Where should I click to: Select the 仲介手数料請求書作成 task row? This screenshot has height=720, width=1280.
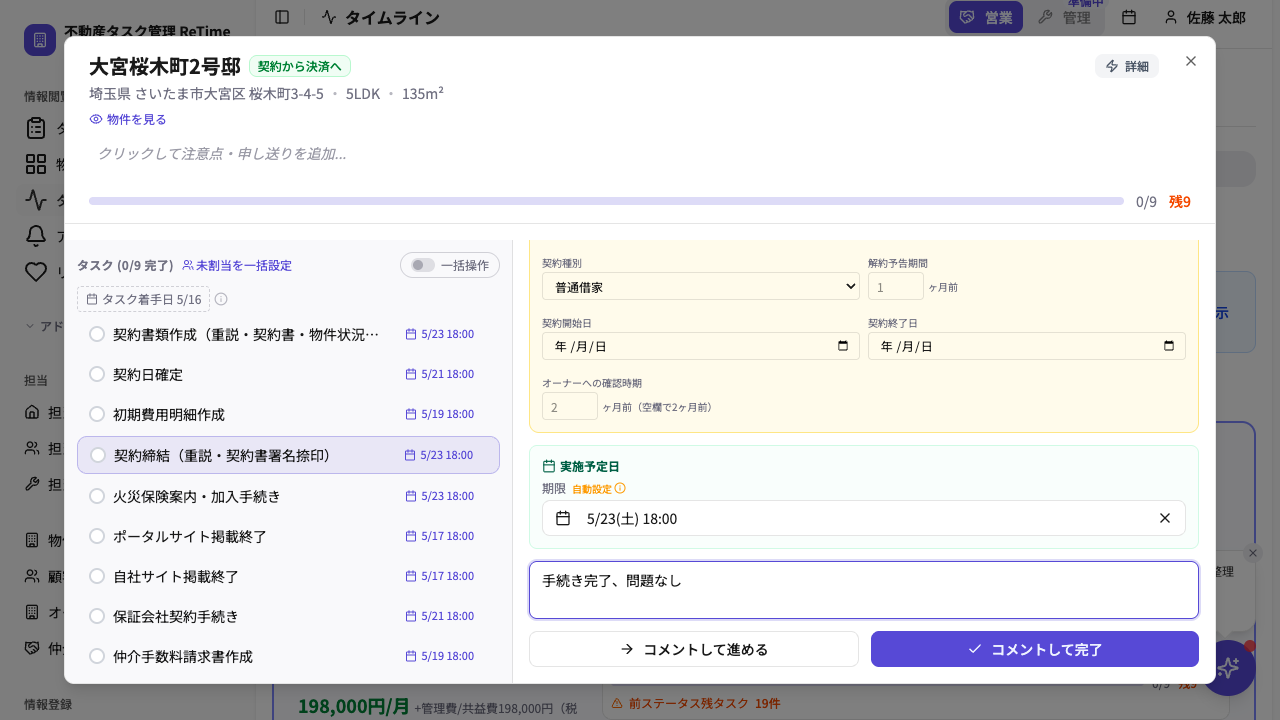(288, 656)
